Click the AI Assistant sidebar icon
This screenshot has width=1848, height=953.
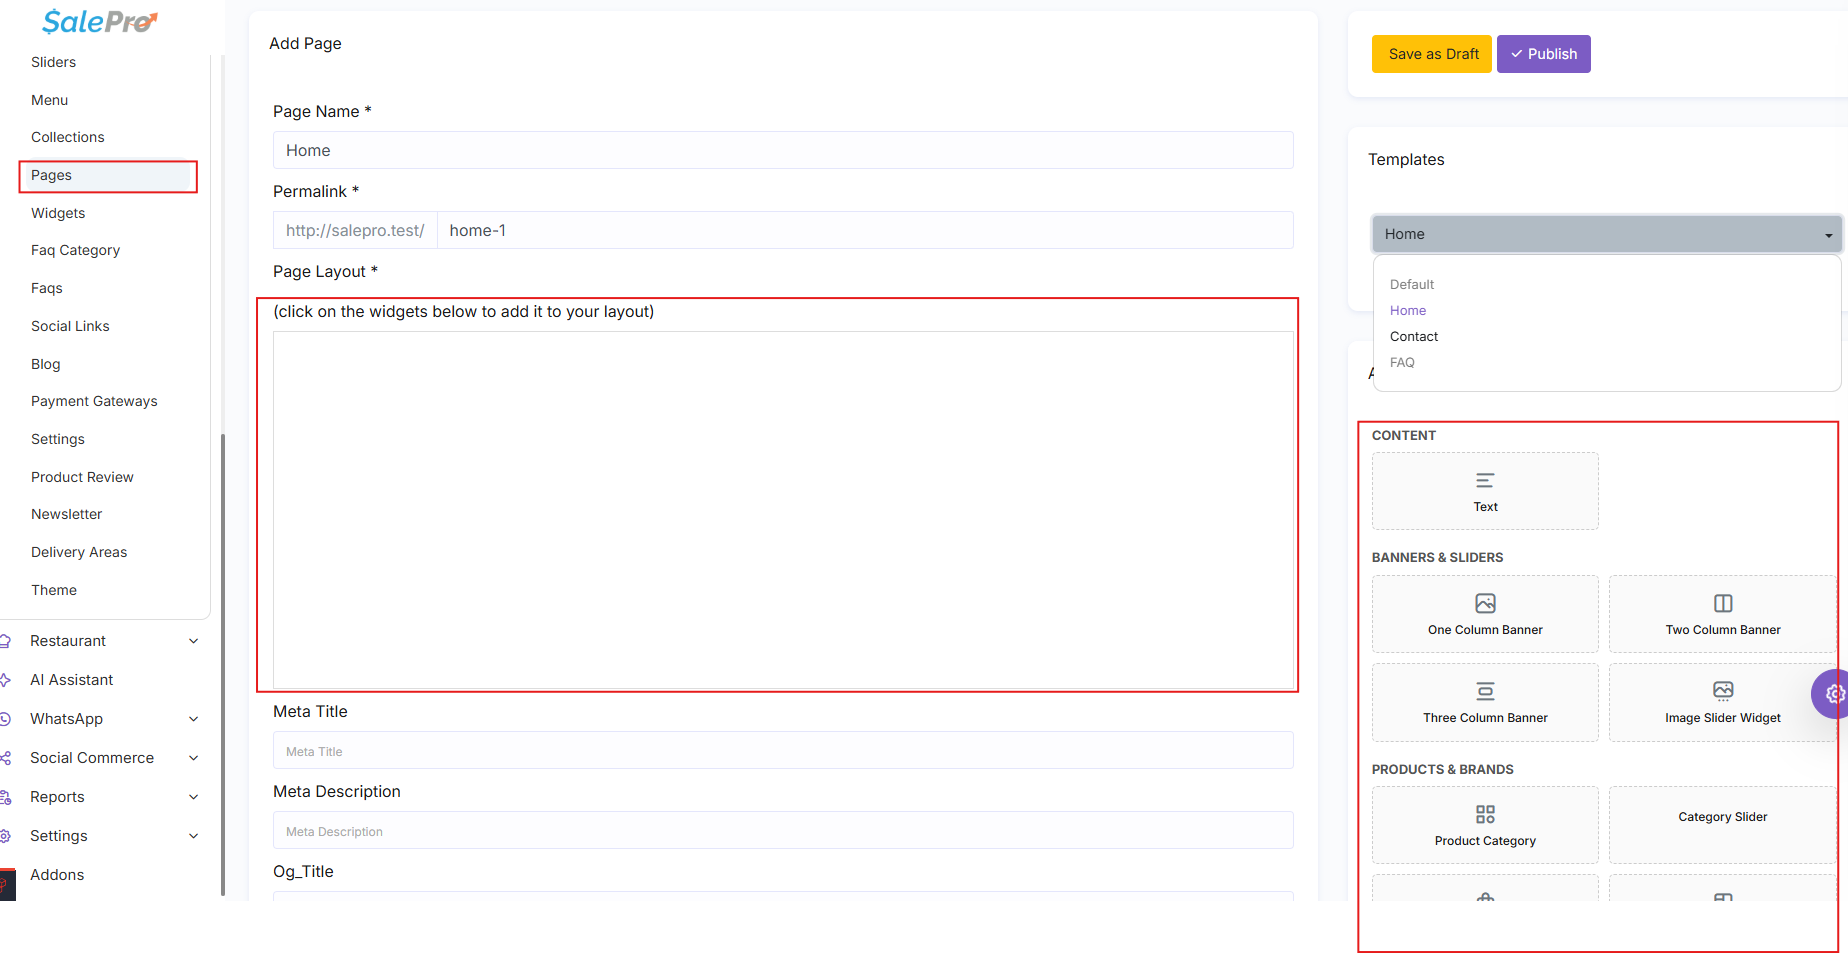click(5, 680)
